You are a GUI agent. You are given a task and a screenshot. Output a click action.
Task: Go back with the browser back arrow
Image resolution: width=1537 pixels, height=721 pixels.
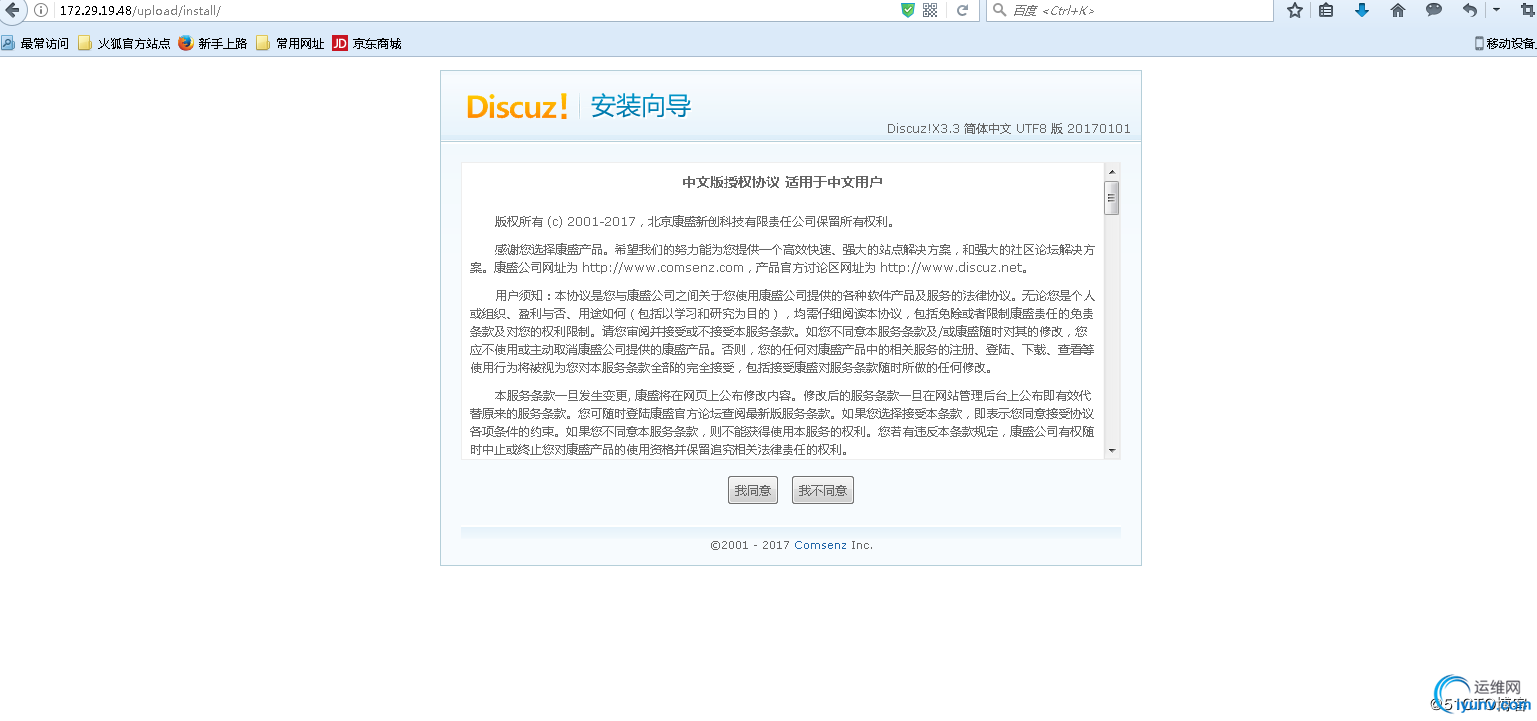point(12,10)
